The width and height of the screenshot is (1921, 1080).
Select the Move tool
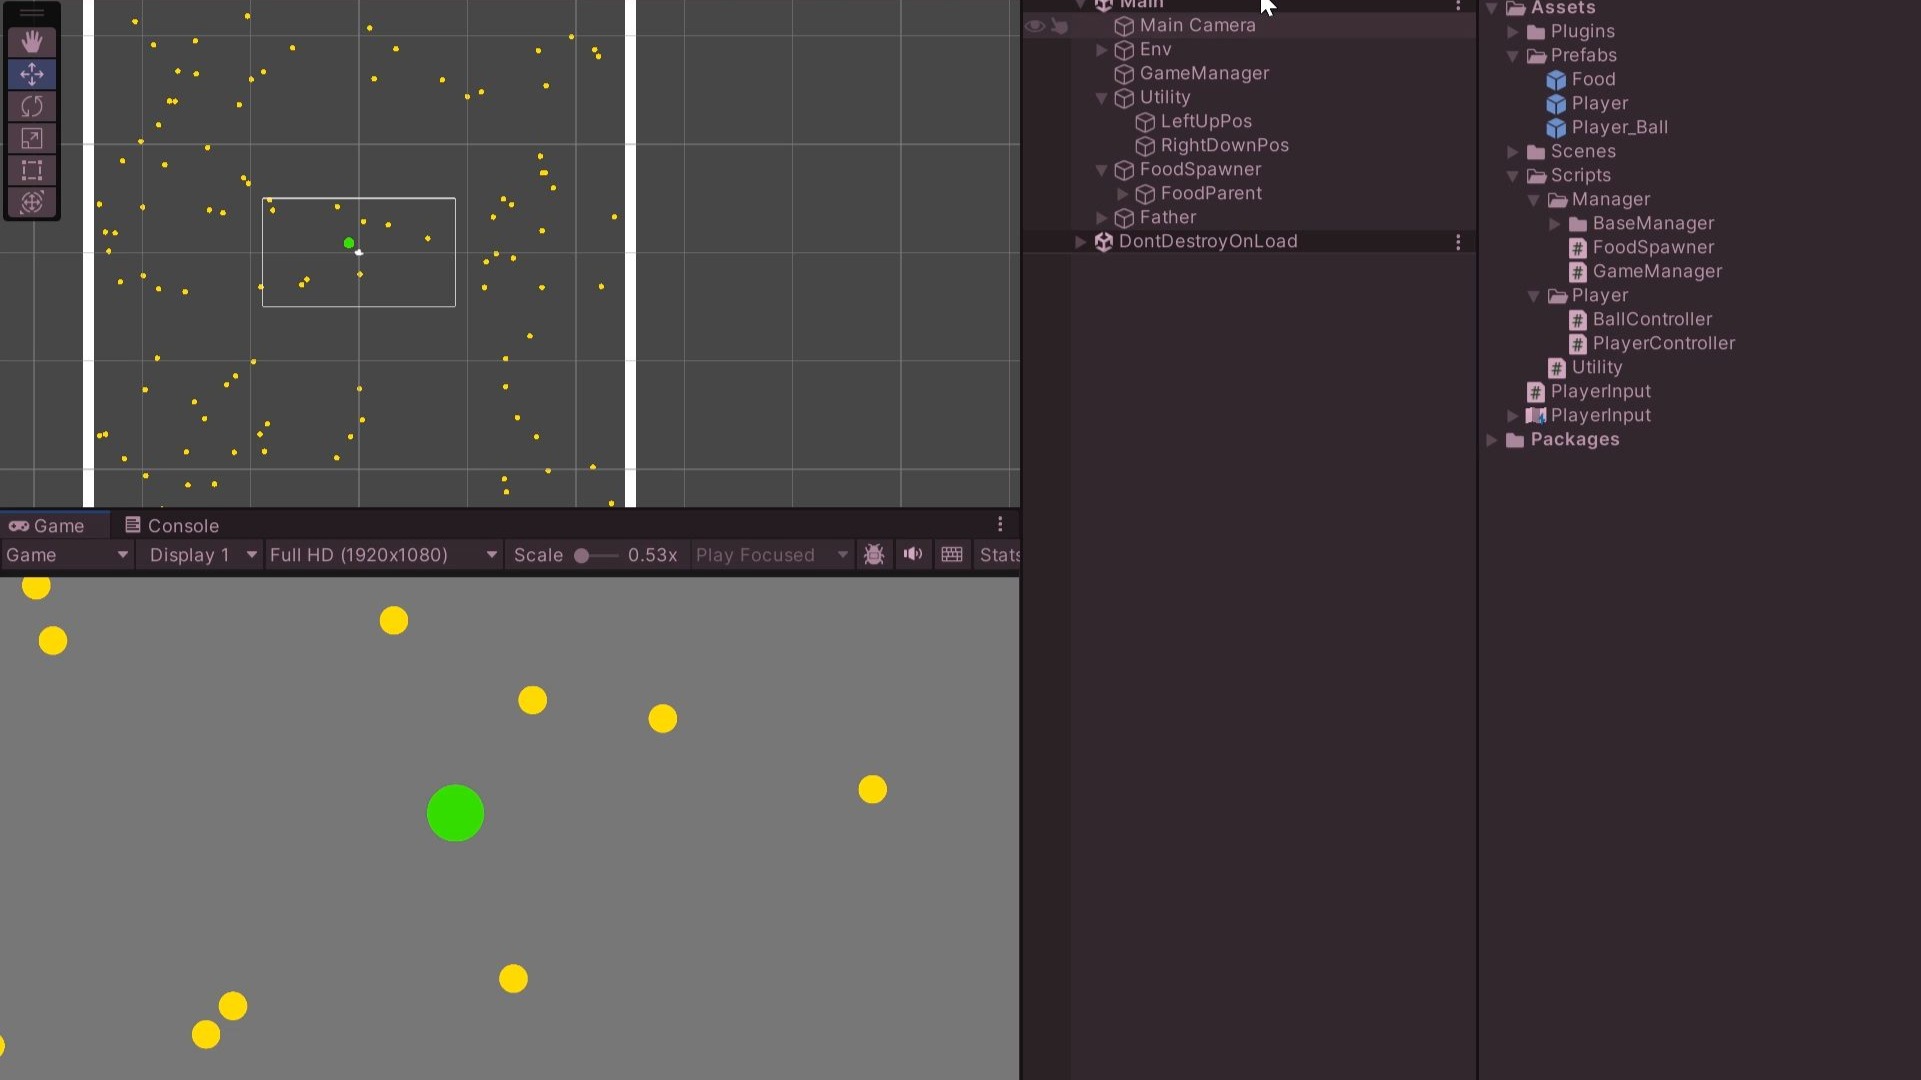(32, 74)
